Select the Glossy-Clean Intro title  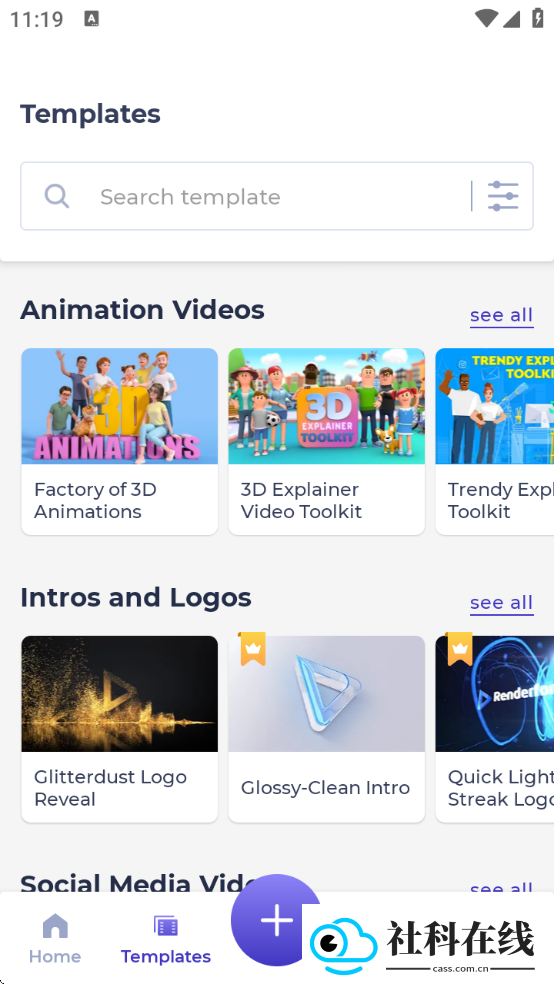click(x=326, y=788)
